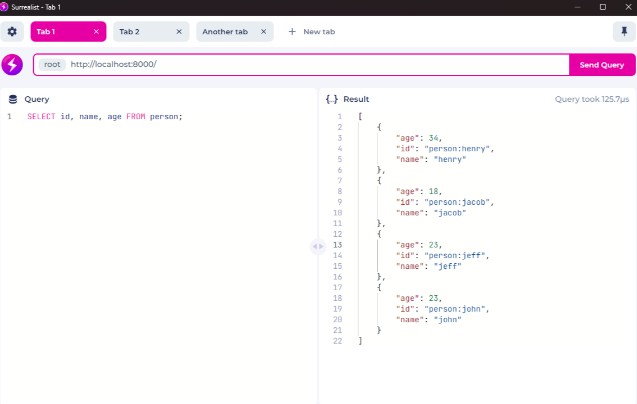Click the braces icon beside Result

[331, 99]
